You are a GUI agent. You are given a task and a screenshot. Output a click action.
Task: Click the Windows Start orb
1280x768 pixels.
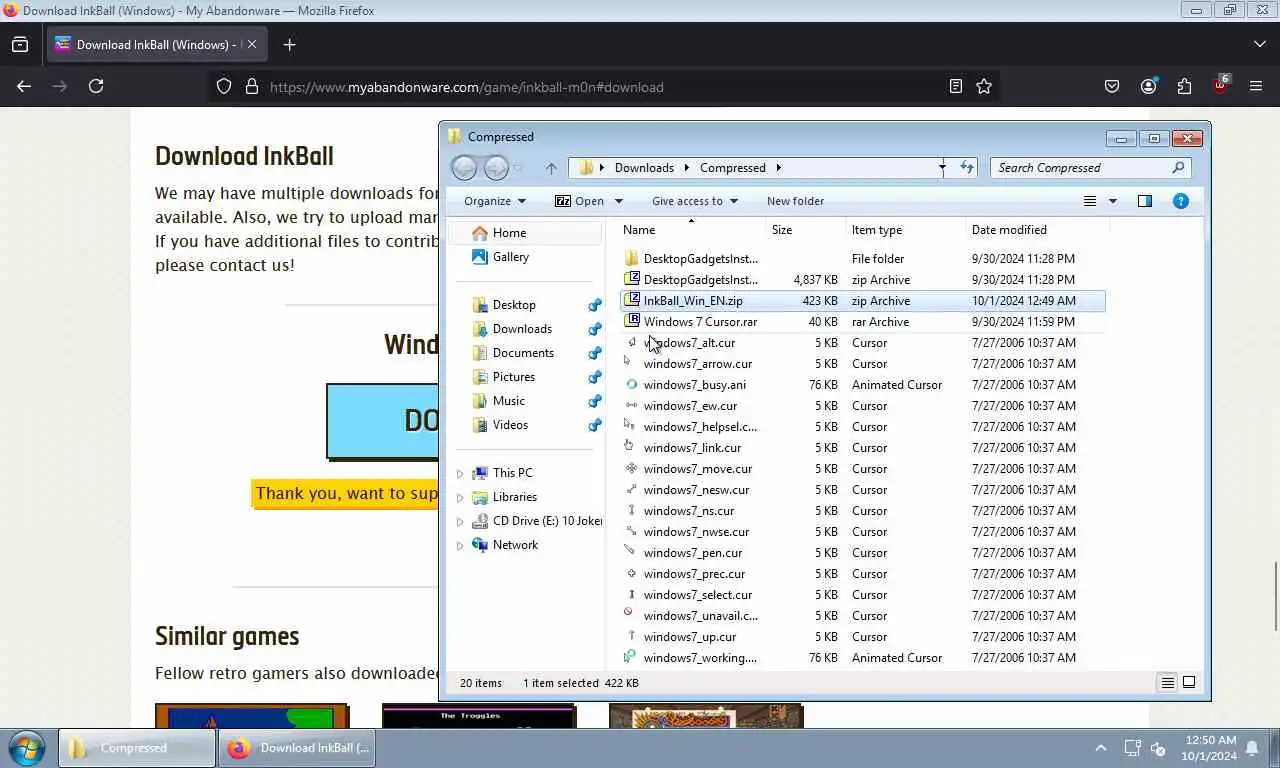point(27,748)
